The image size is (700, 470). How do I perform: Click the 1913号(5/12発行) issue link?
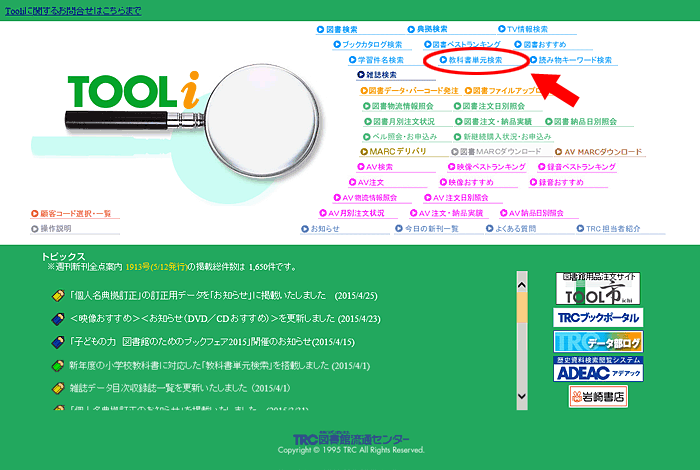tap(156, 267)
